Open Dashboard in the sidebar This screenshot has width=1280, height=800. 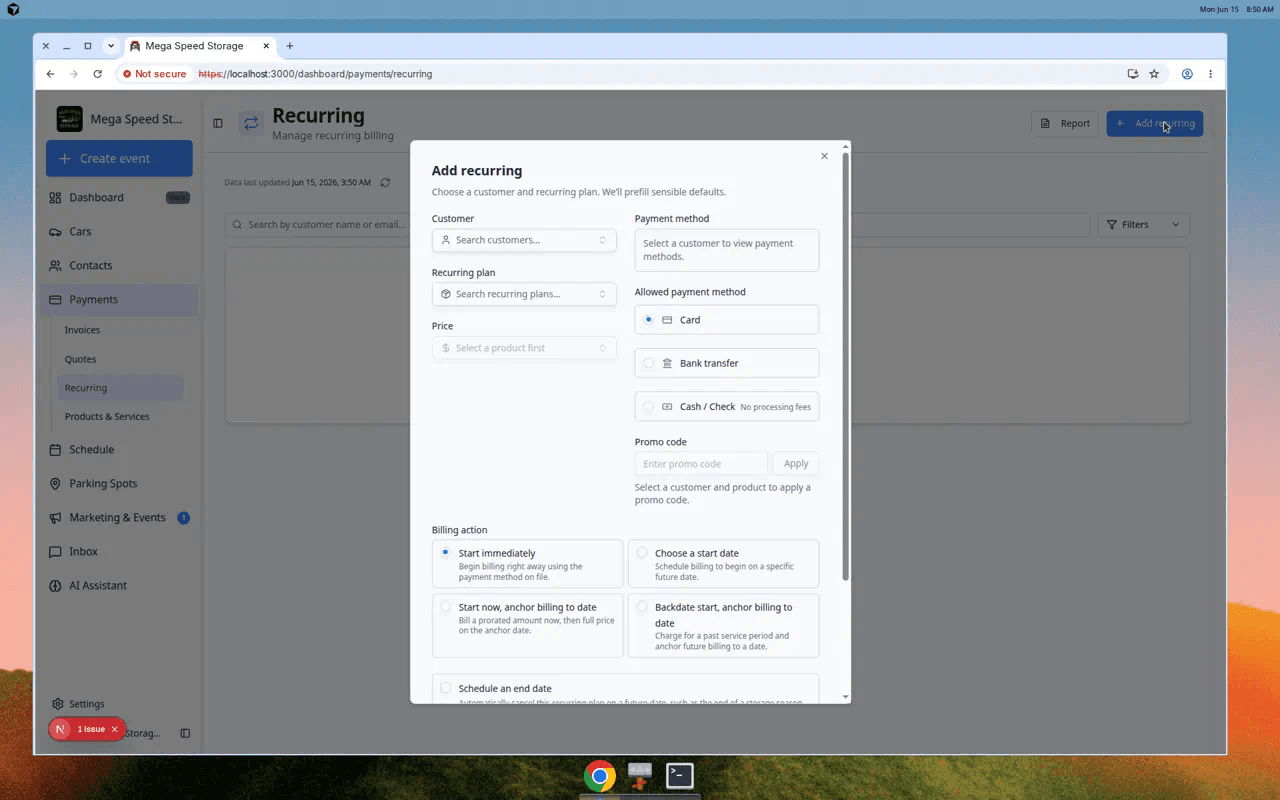[119, 197]
